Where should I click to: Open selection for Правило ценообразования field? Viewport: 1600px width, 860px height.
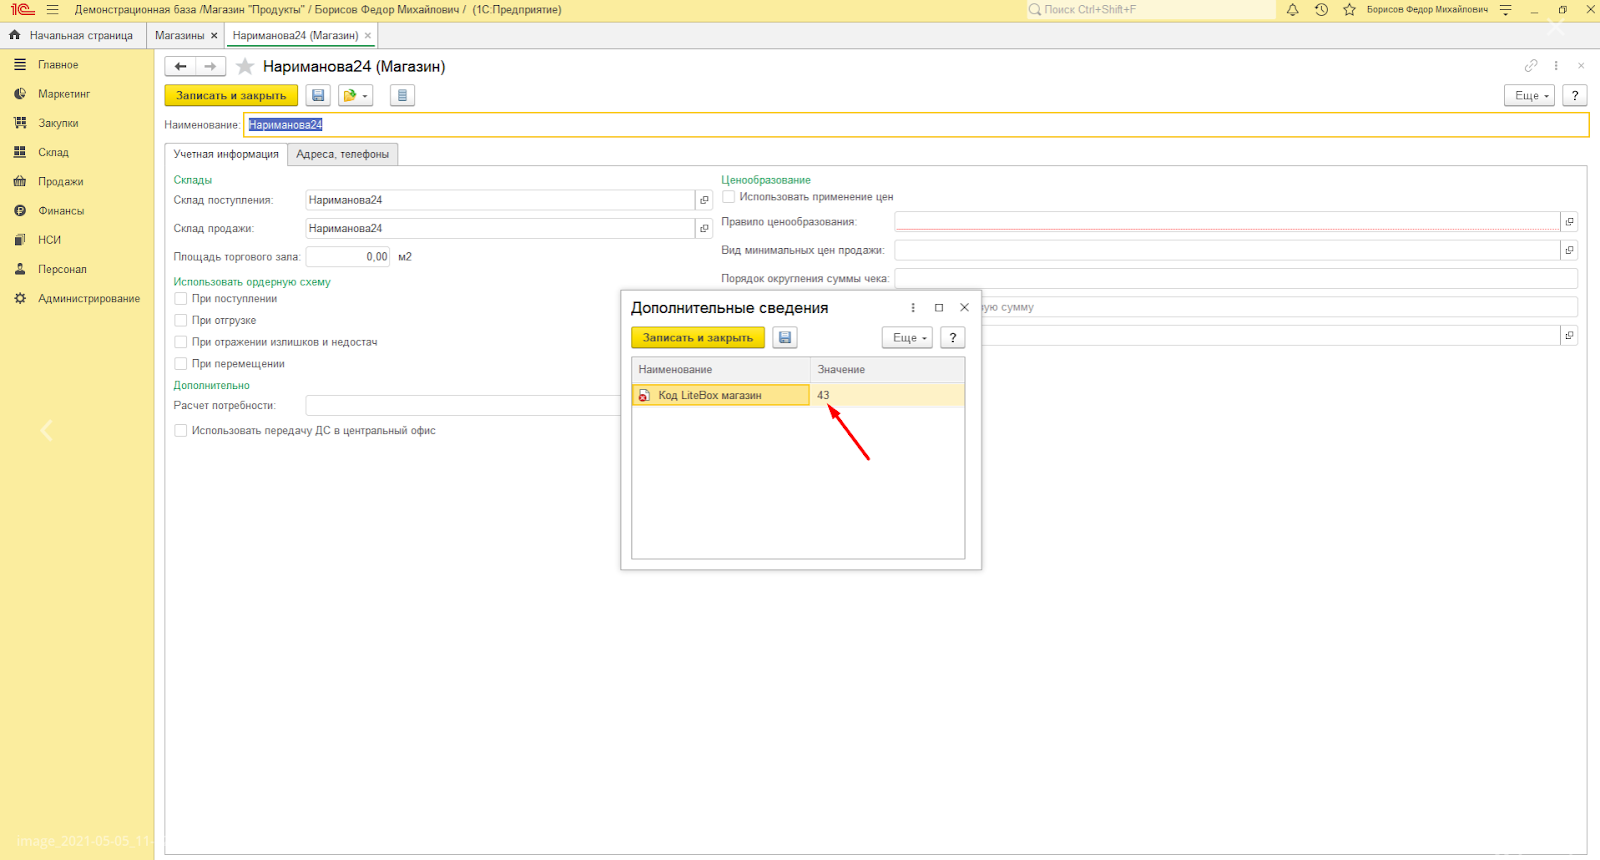coord(1569,222)
